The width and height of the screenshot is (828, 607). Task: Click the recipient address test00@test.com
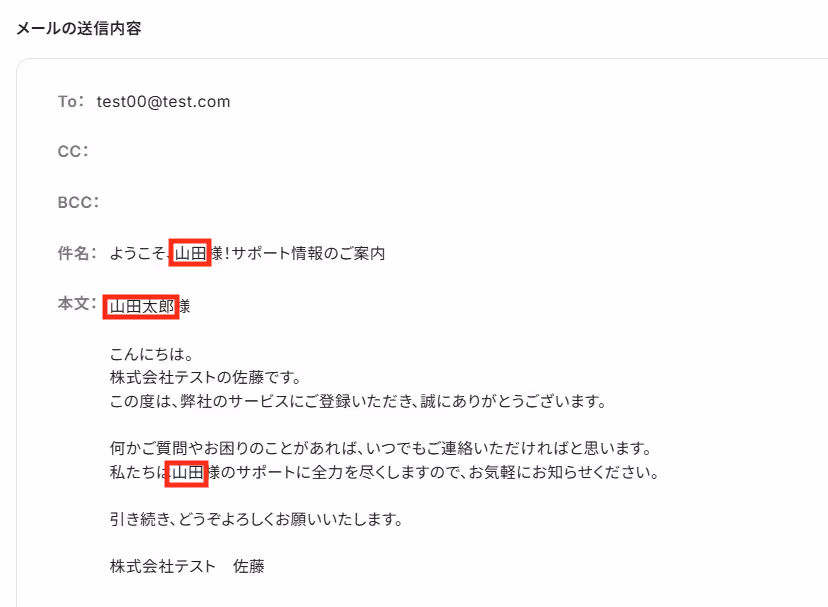click(x=163, y=101)
